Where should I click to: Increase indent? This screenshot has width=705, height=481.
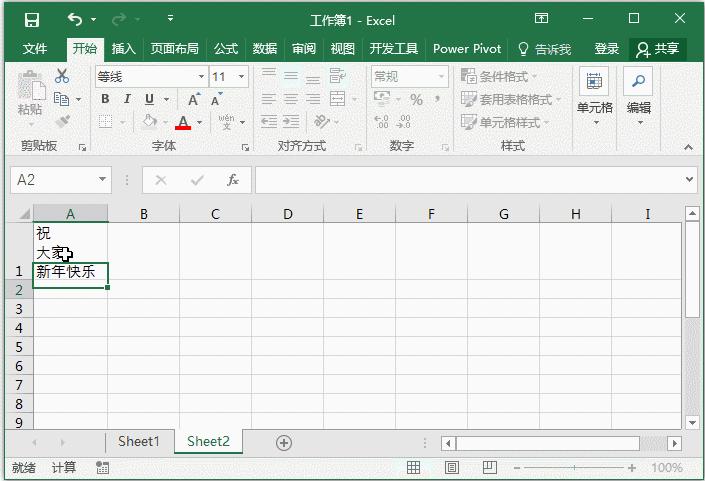pos(291,121)
